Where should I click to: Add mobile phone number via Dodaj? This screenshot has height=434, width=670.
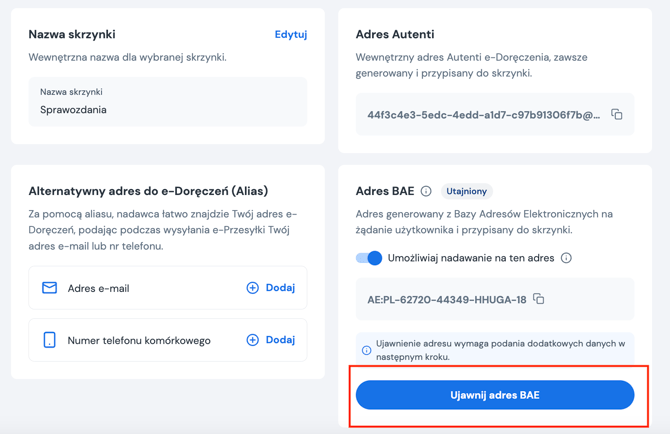click(x=280, y=340)
